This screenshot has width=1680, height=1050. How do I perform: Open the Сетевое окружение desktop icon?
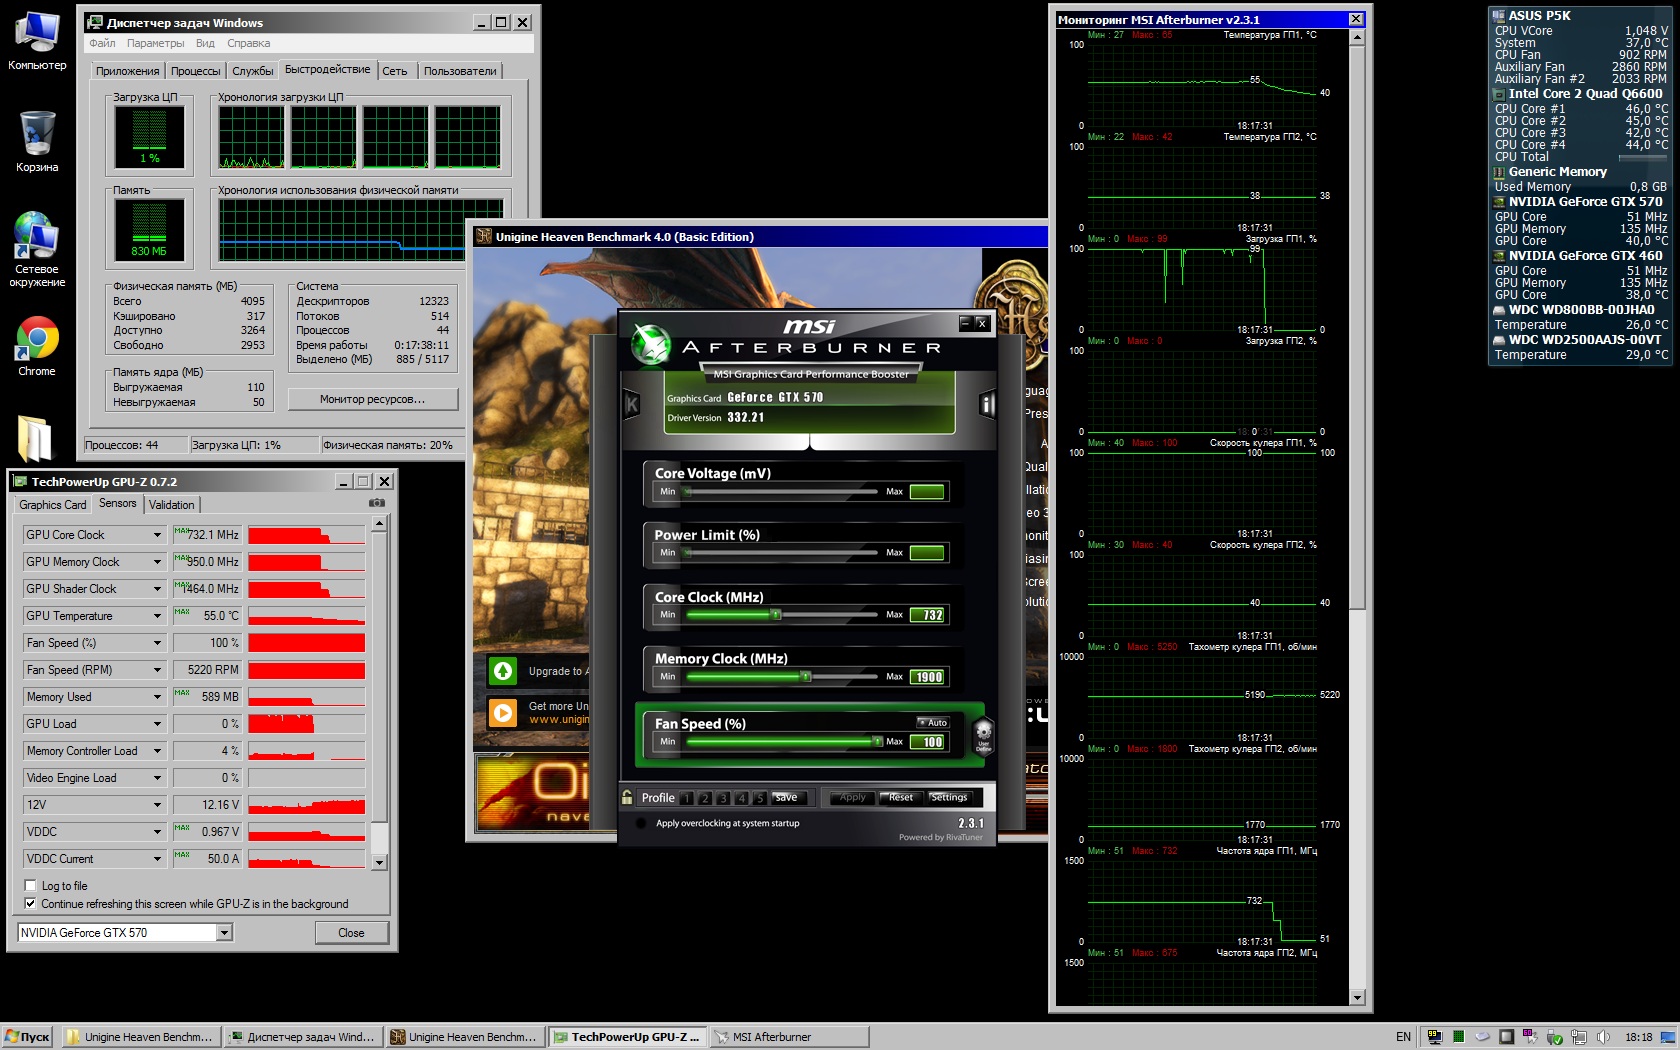click(x=37, y=249)
